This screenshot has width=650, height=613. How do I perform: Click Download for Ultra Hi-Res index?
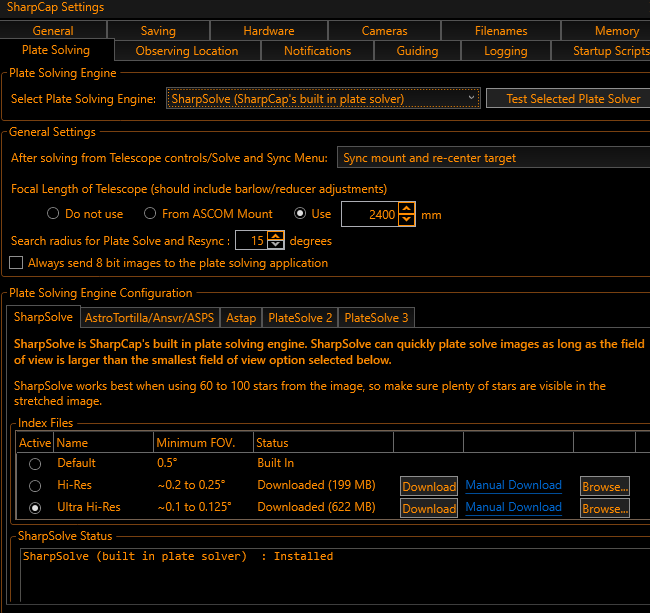pos(429,508)
